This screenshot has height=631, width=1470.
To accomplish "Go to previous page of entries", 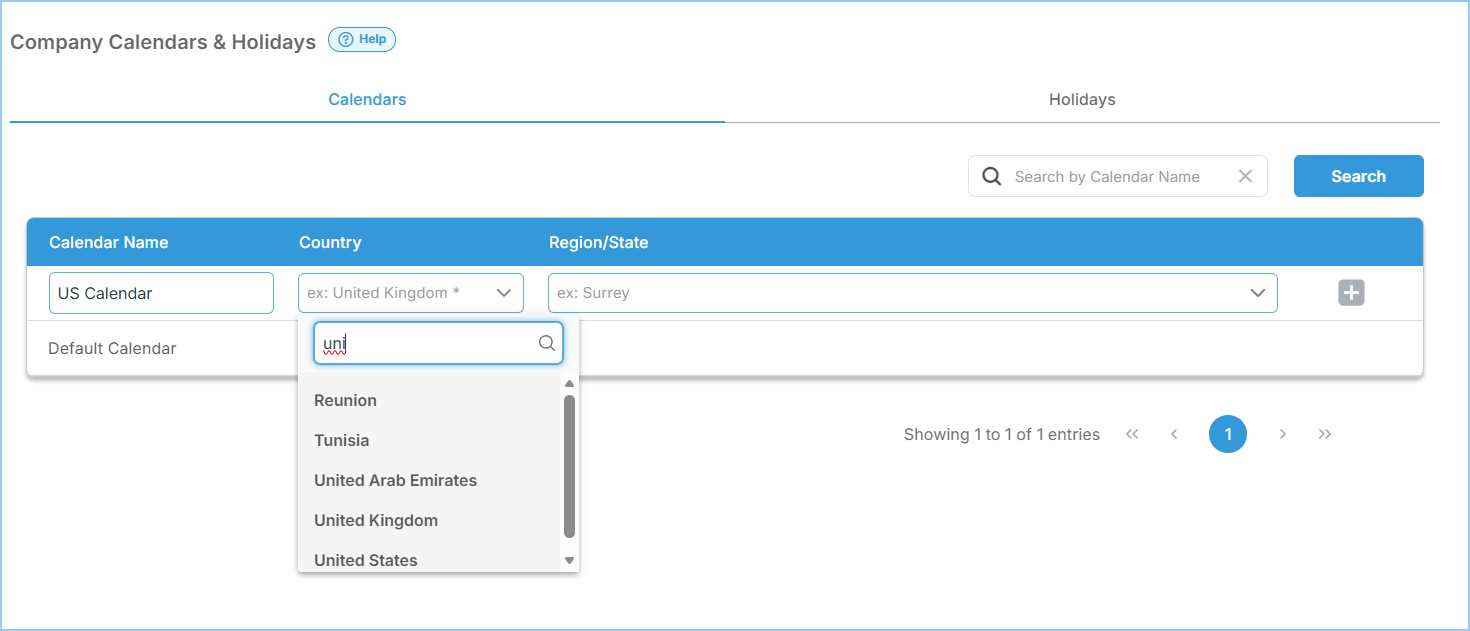I will point(1174,434).
